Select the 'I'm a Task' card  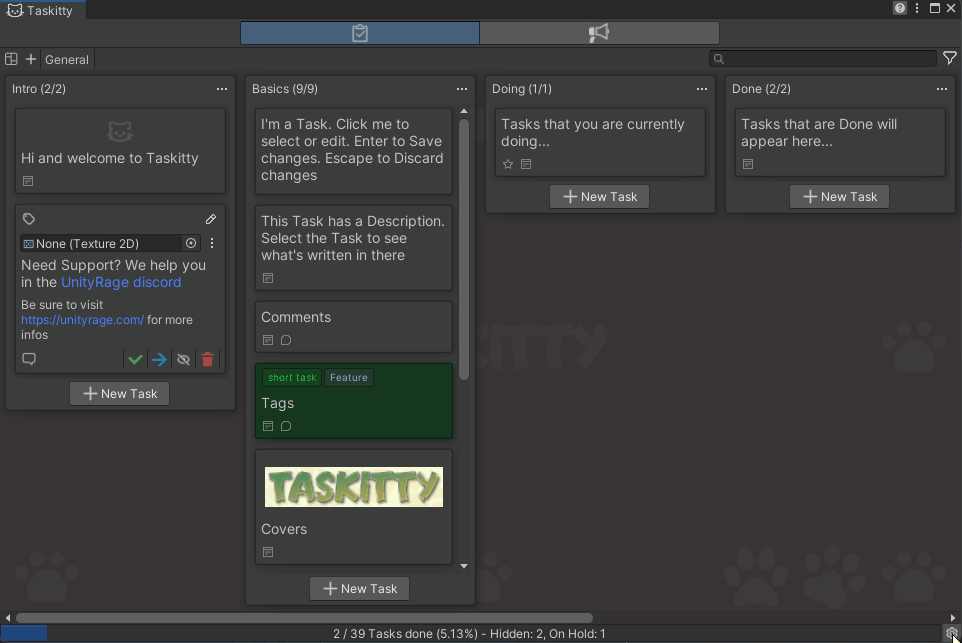coord(353,151)
